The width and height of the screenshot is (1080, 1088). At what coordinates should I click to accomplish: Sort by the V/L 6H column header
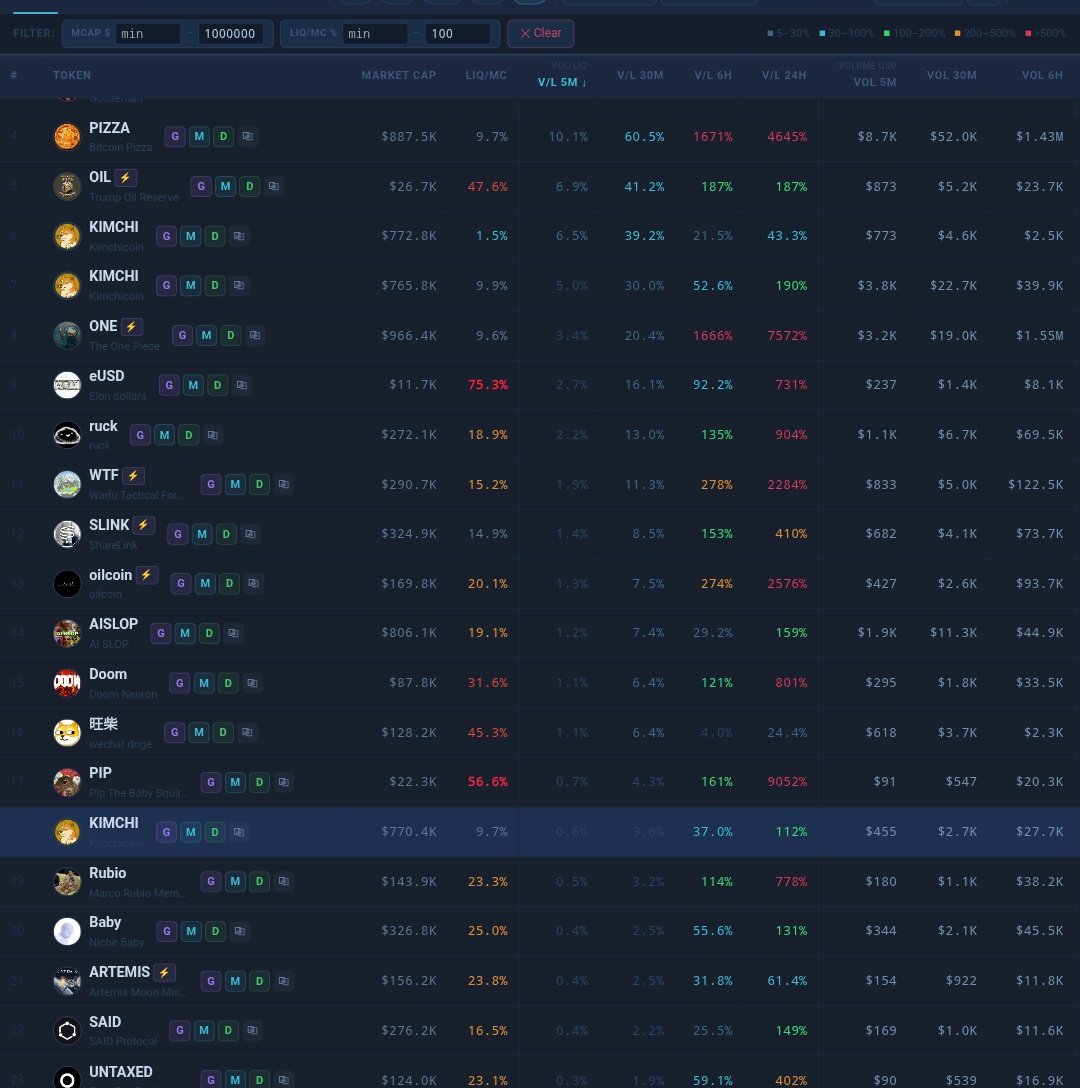[713, 75]
